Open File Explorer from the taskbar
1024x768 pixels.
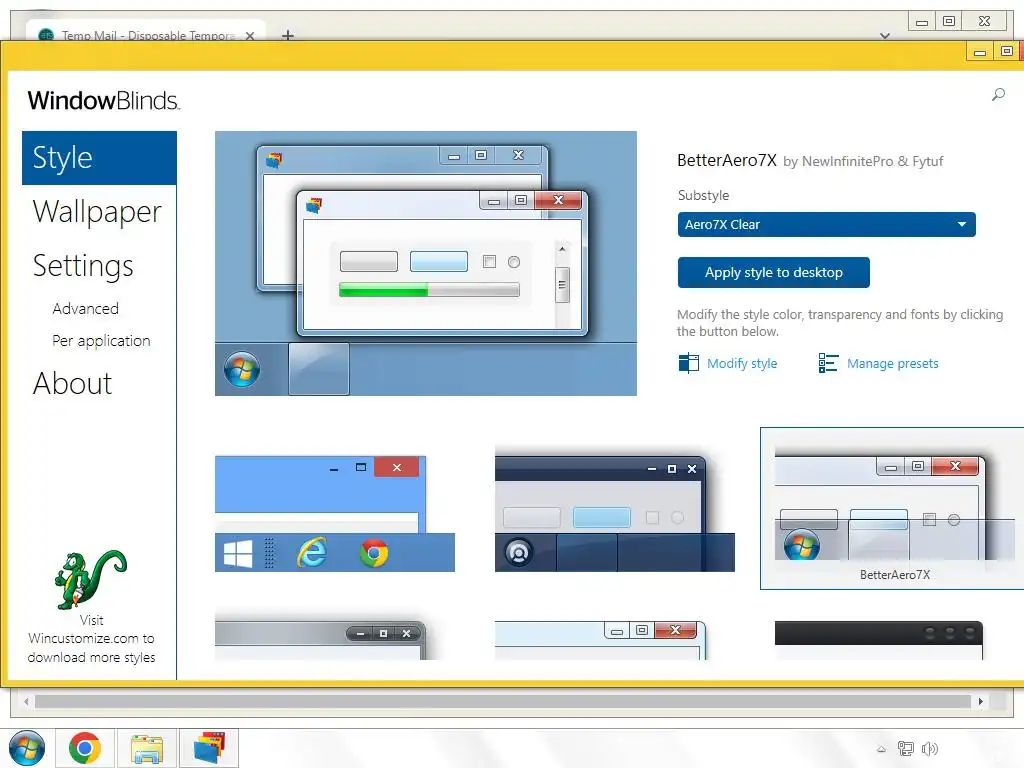tap(147, 748)
